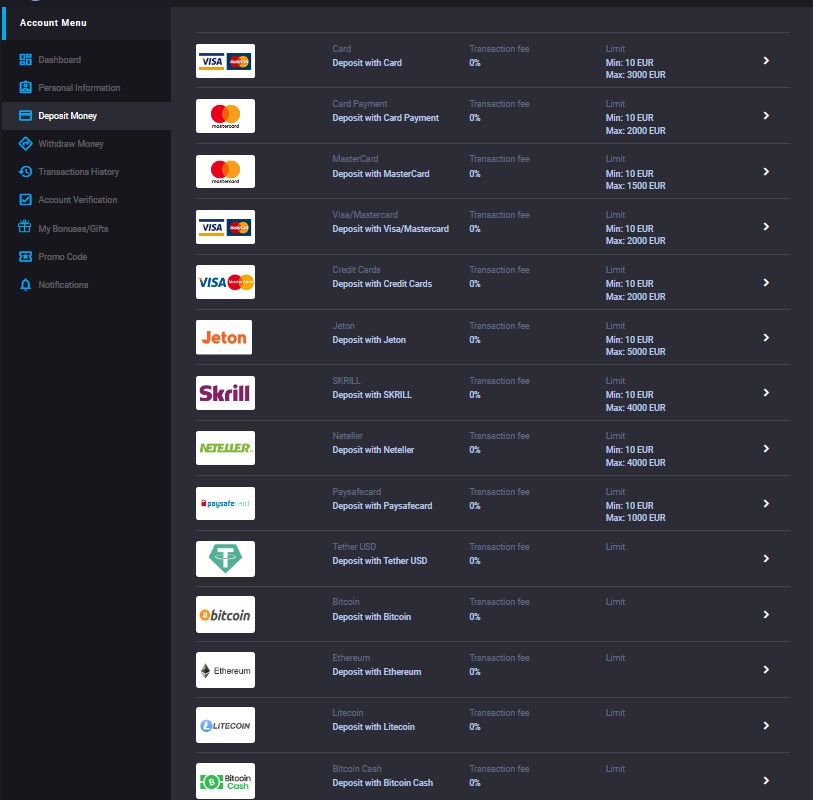The image size is (813, 800).
Task: Select the Visa logo in Credit Cards row
Action: pos(225,282)
